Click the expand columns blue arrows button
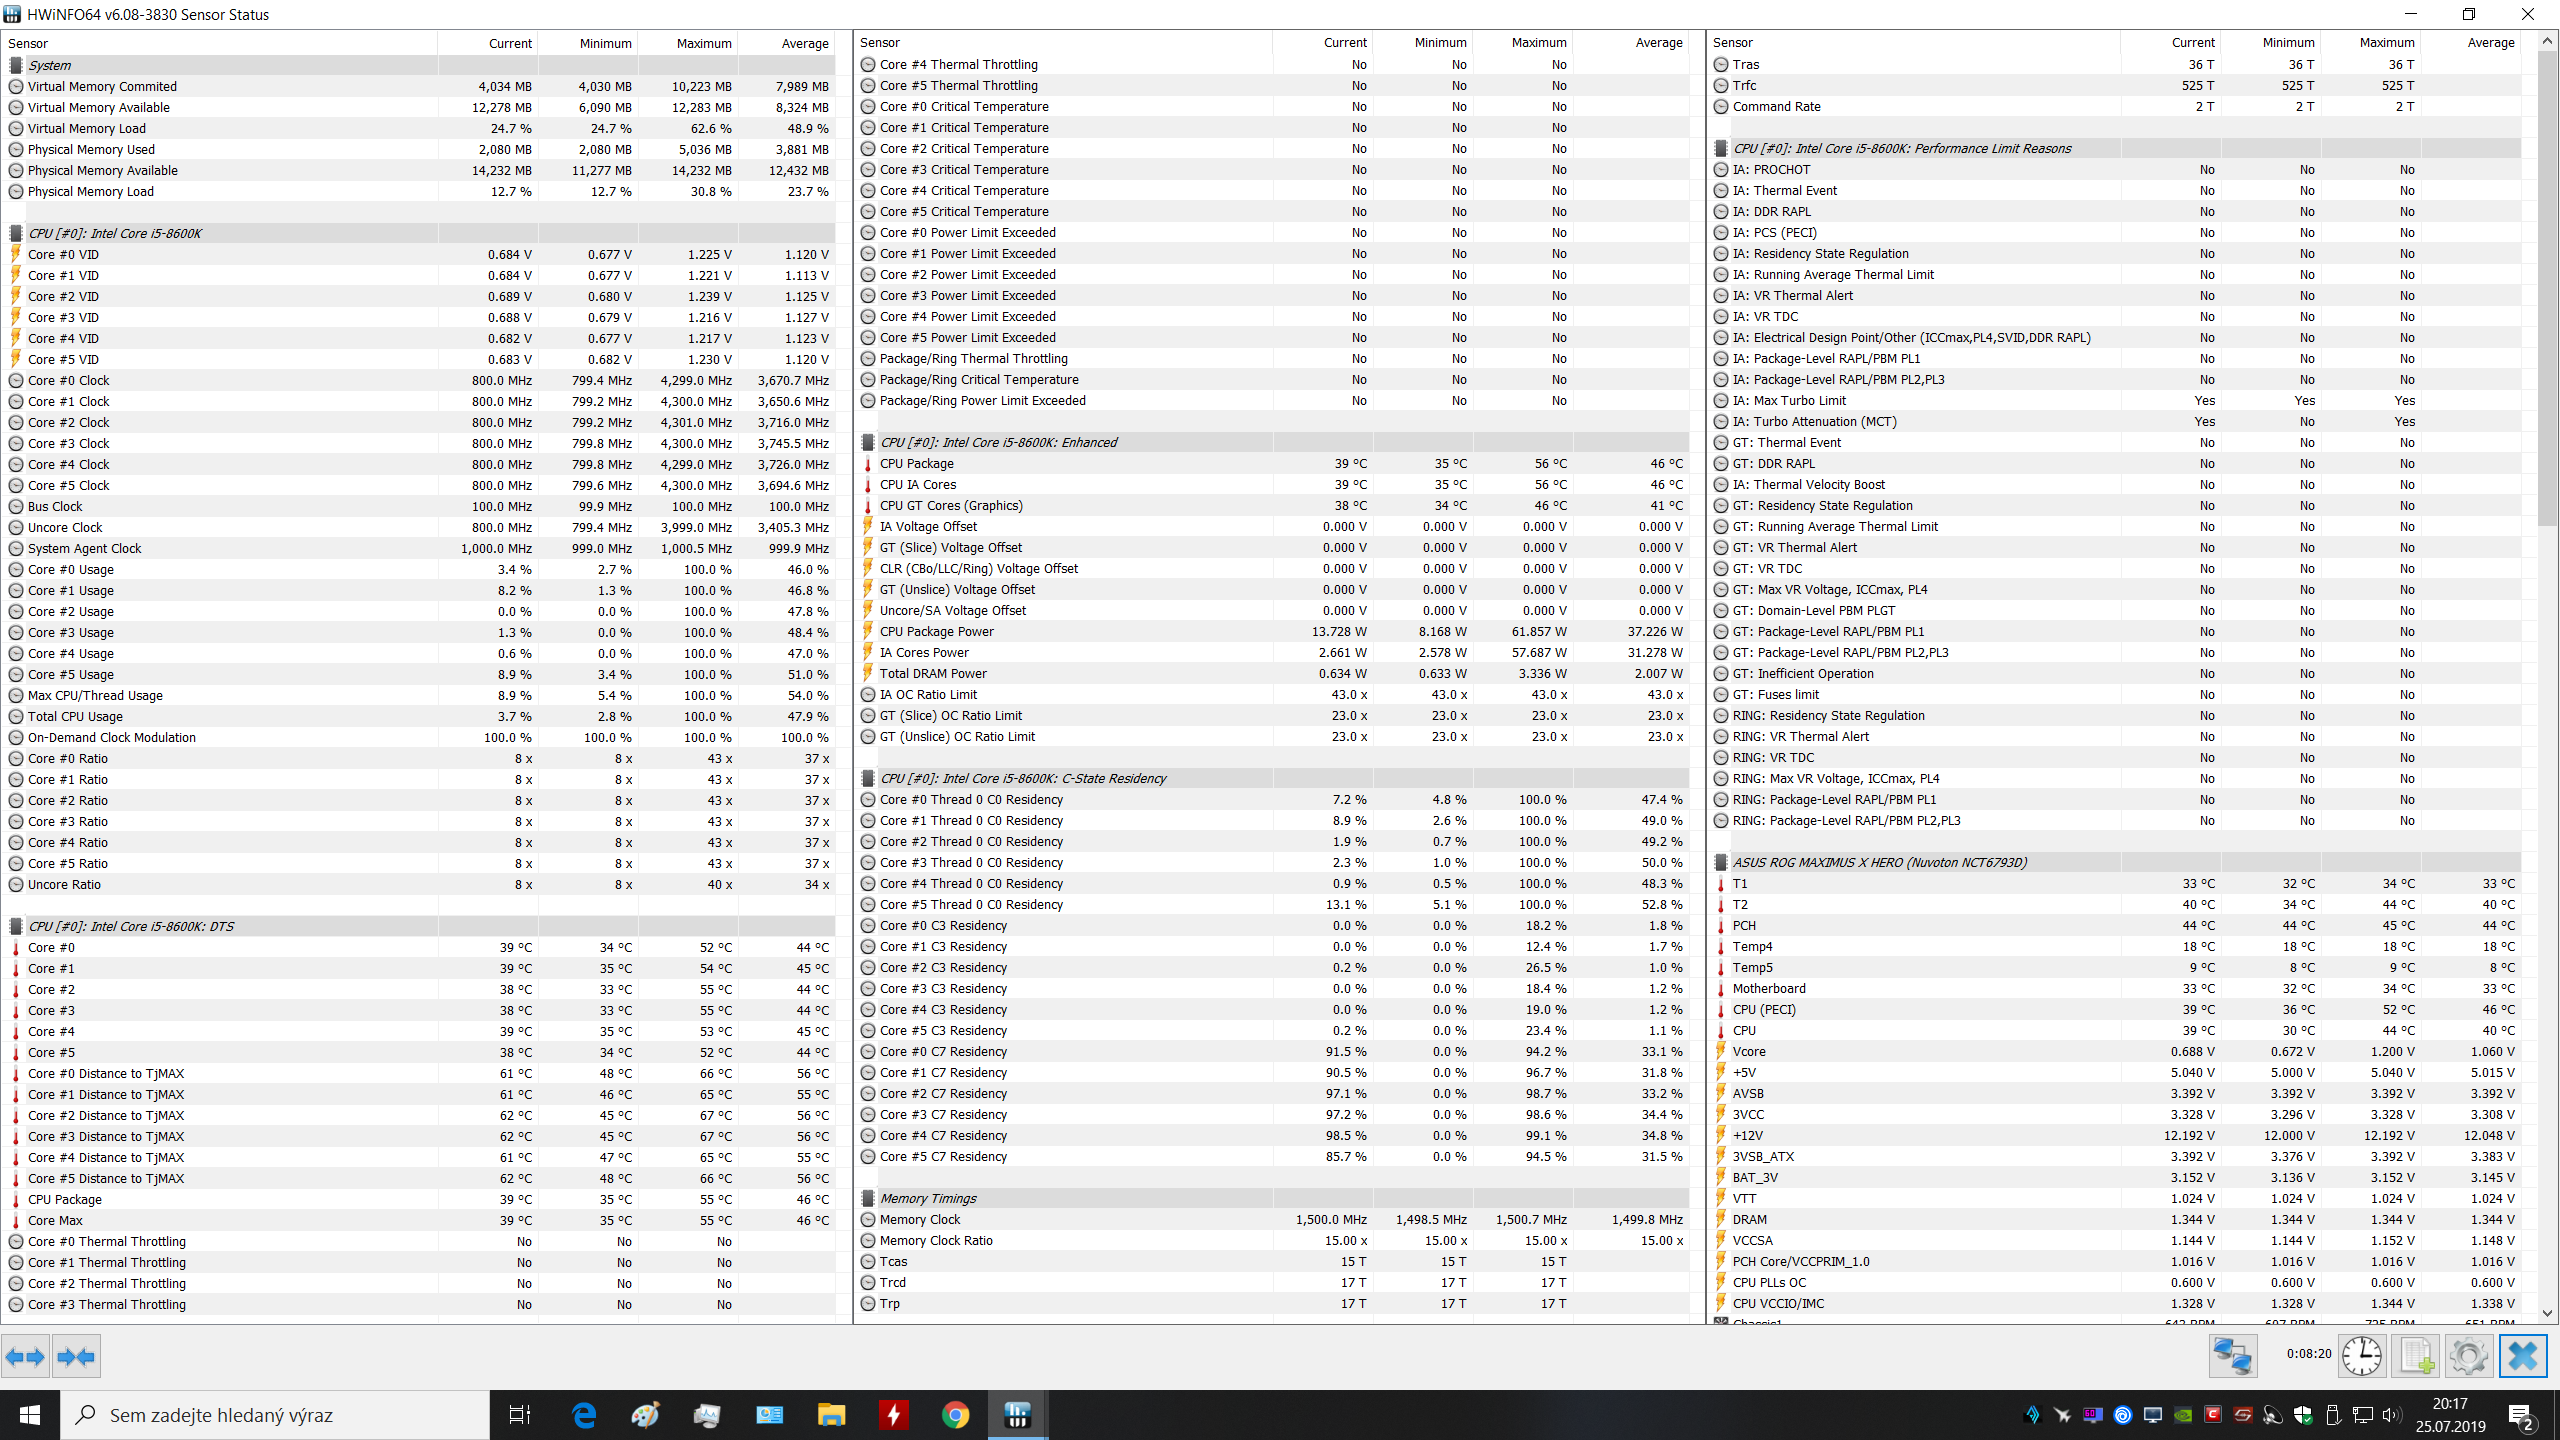This screenshot has height=1440, width=2560. click(25, 1357)
